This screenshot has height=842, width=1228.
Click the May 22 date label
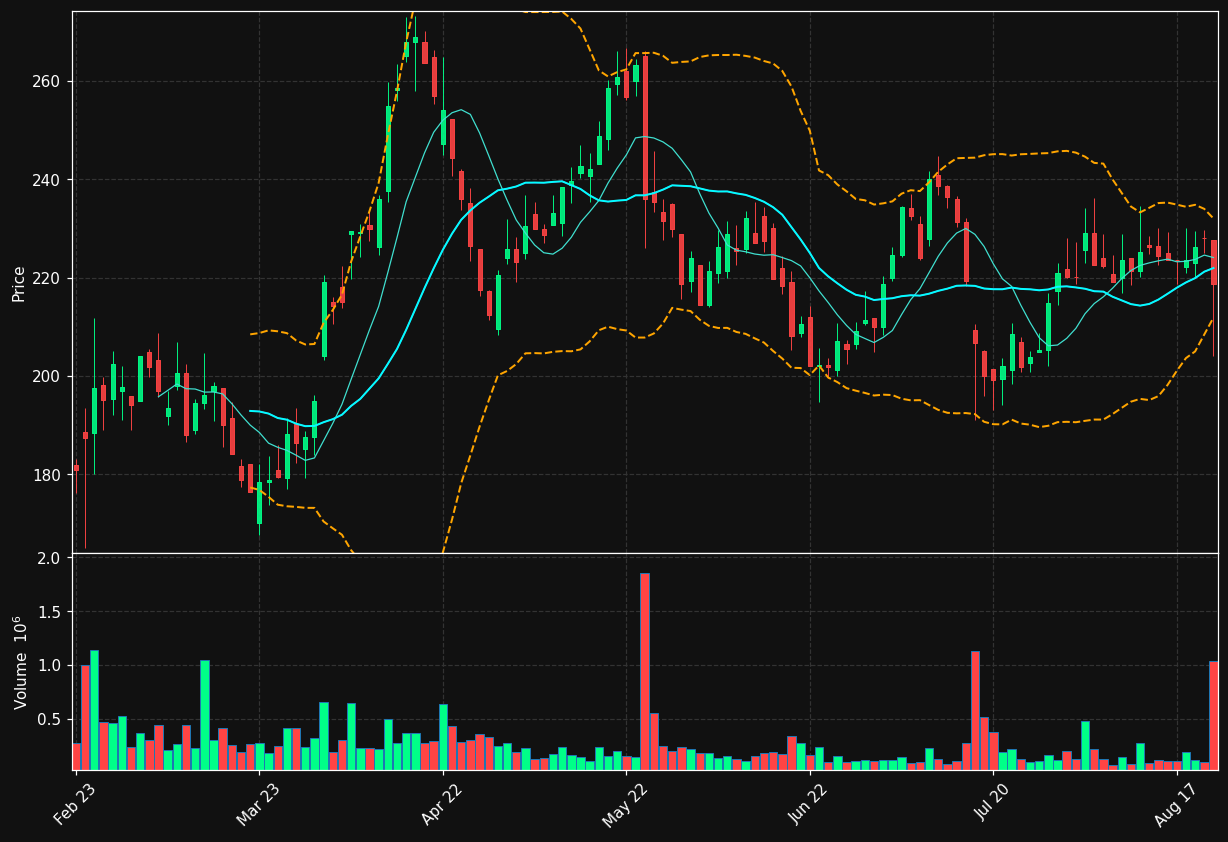click(x=626, y=806)
